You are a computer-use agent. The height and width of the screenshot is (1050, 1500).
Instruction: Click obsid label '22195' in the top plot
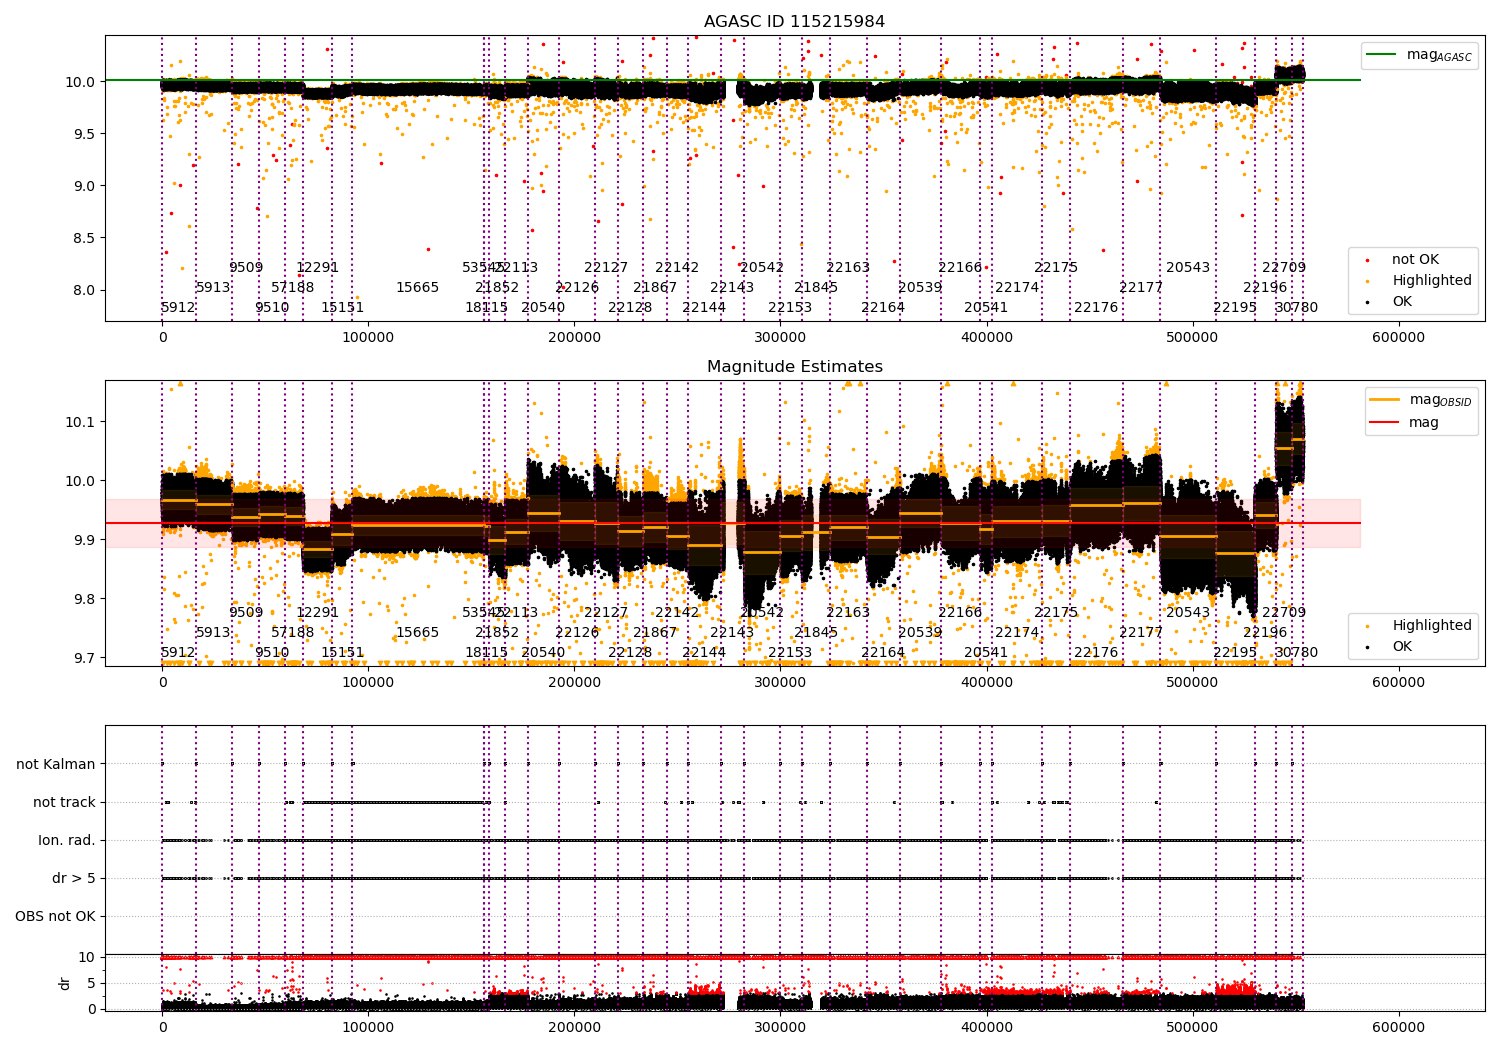pyautogui.click(x=1235, y=308)
